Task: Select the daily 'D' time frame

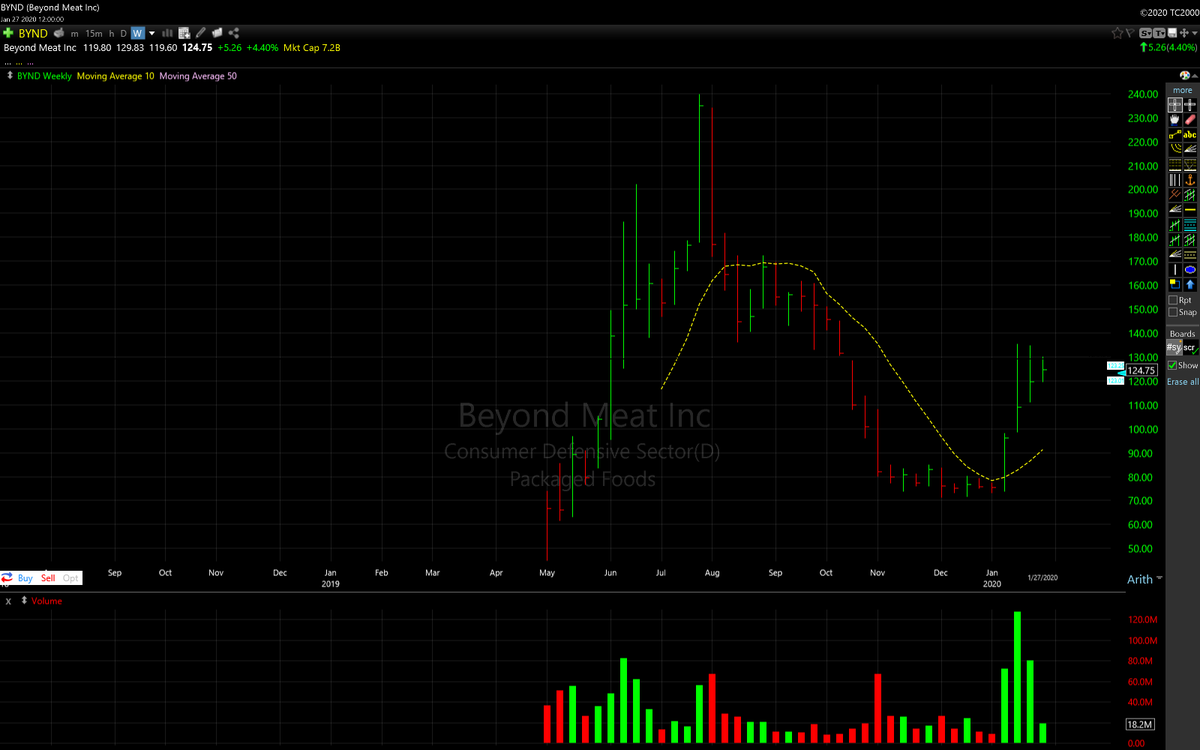Action: (124, 34)
